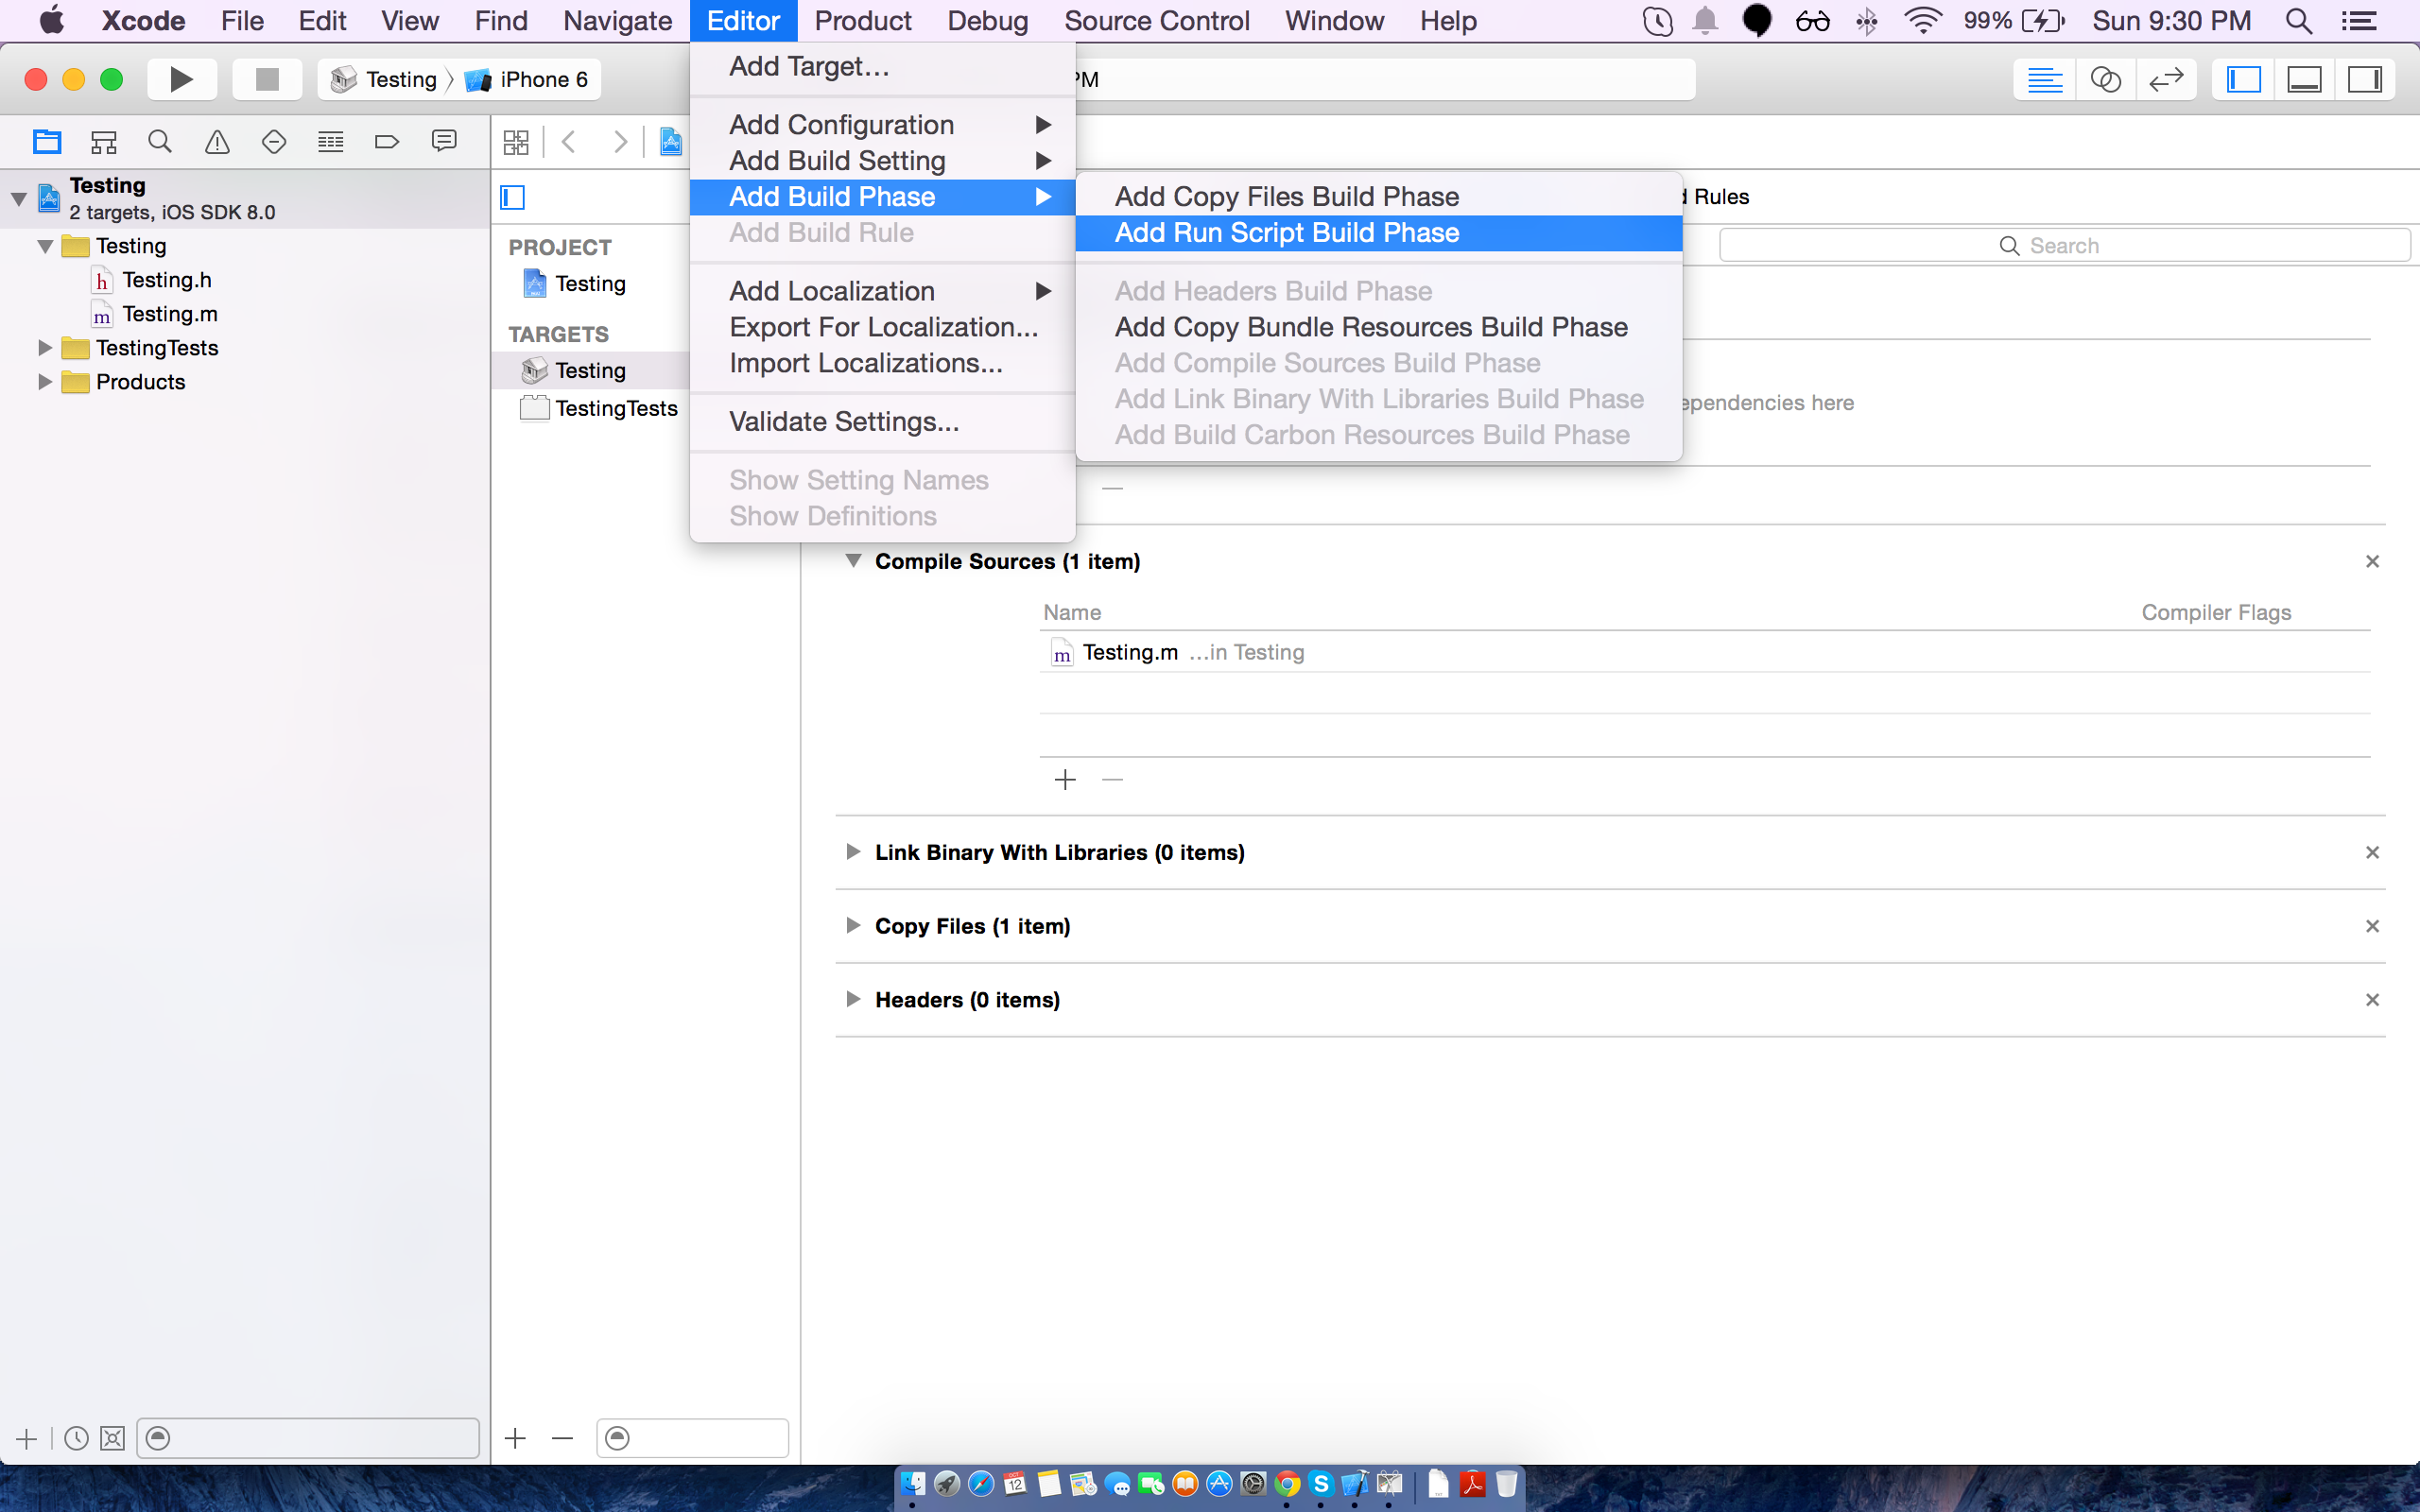
Task: Expand the Headers section
Action: tap(853, 999)
